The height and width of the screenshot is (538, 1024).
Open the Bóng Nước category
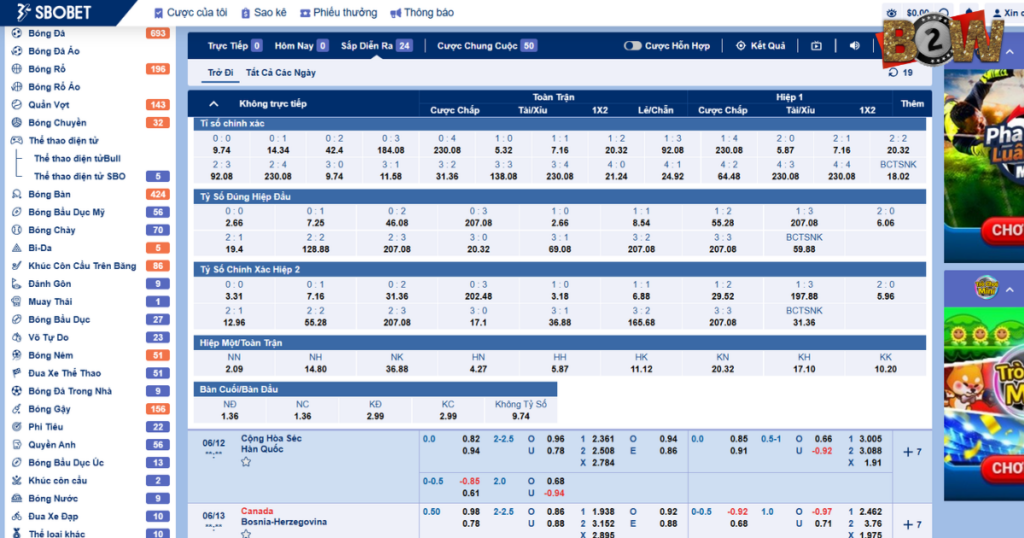click(x=52, y=498)
